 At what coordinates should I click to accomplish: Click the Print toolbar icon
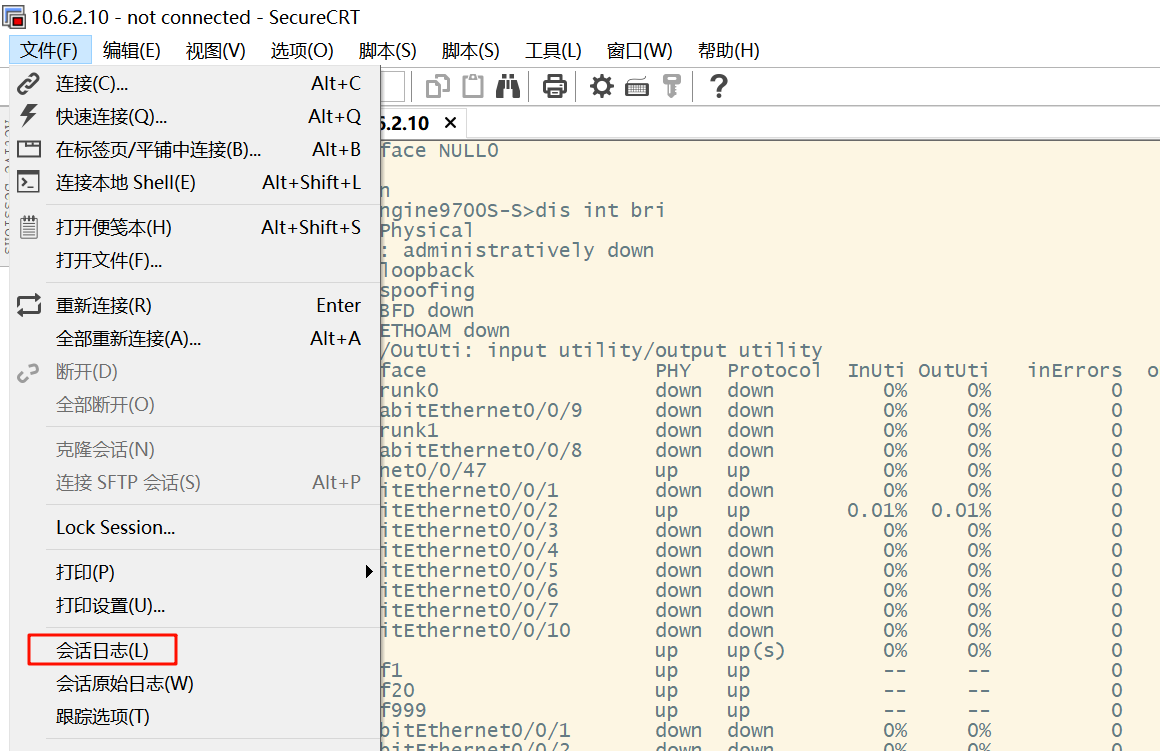tap(554, 87)
